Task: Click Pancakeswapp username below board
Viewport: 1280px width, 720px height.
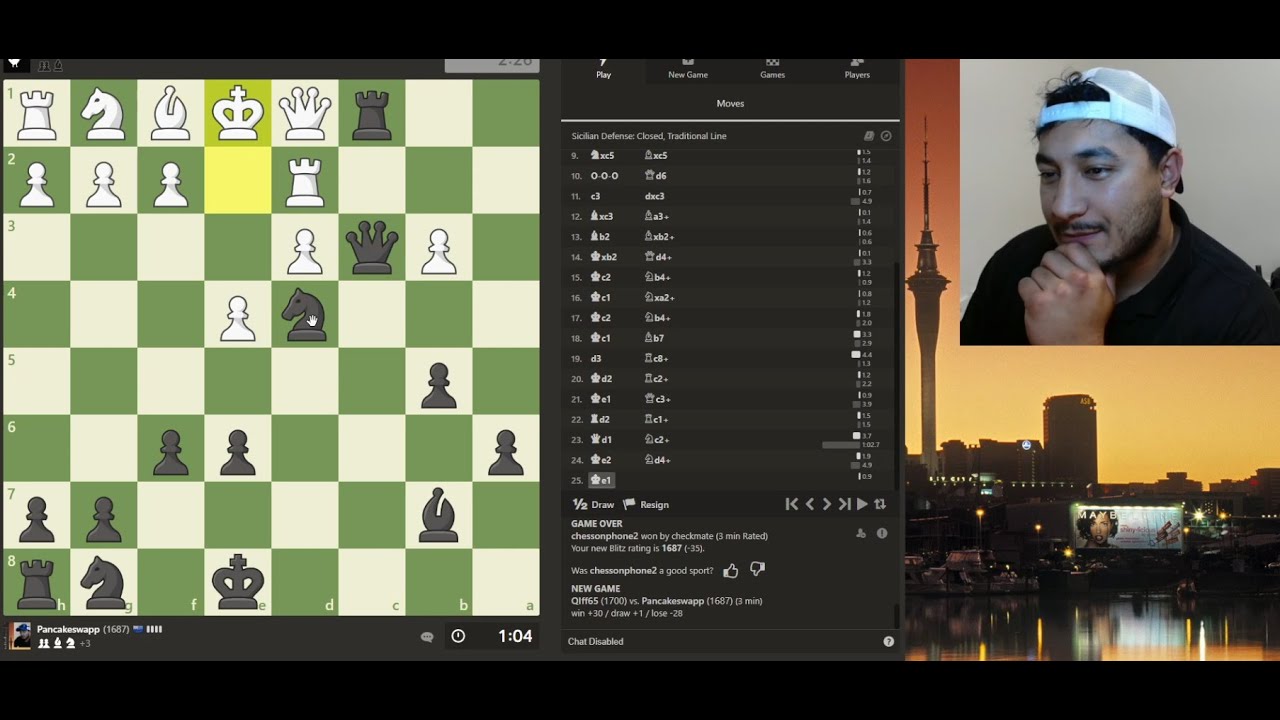Action: coord(68,629)
